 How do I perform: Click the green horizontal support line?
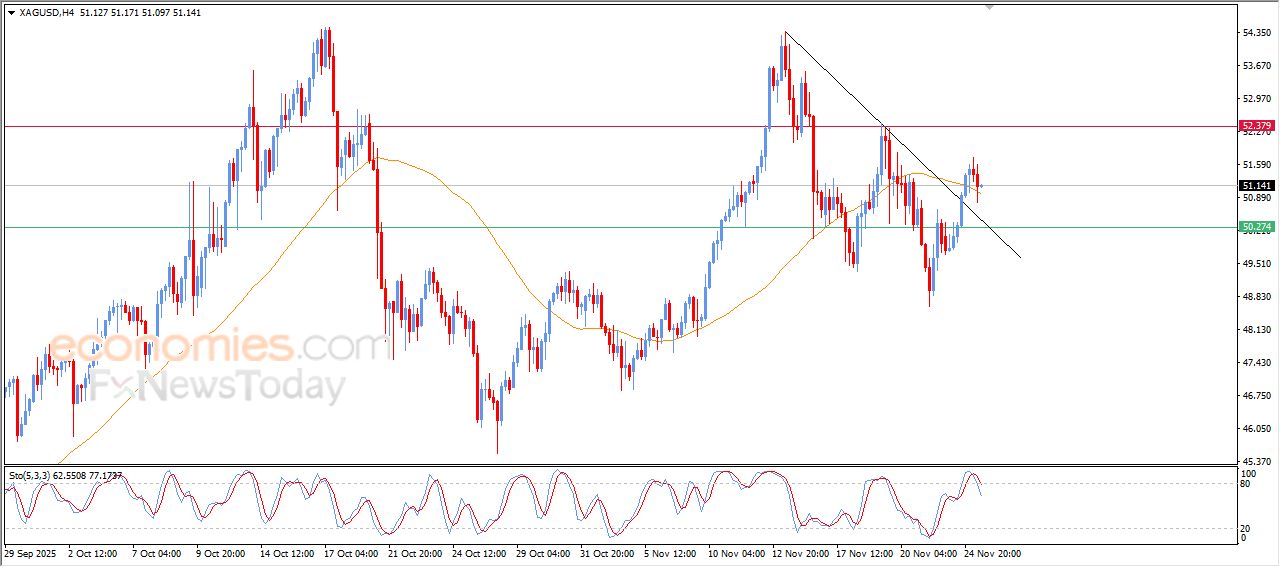tap(600, 228)
